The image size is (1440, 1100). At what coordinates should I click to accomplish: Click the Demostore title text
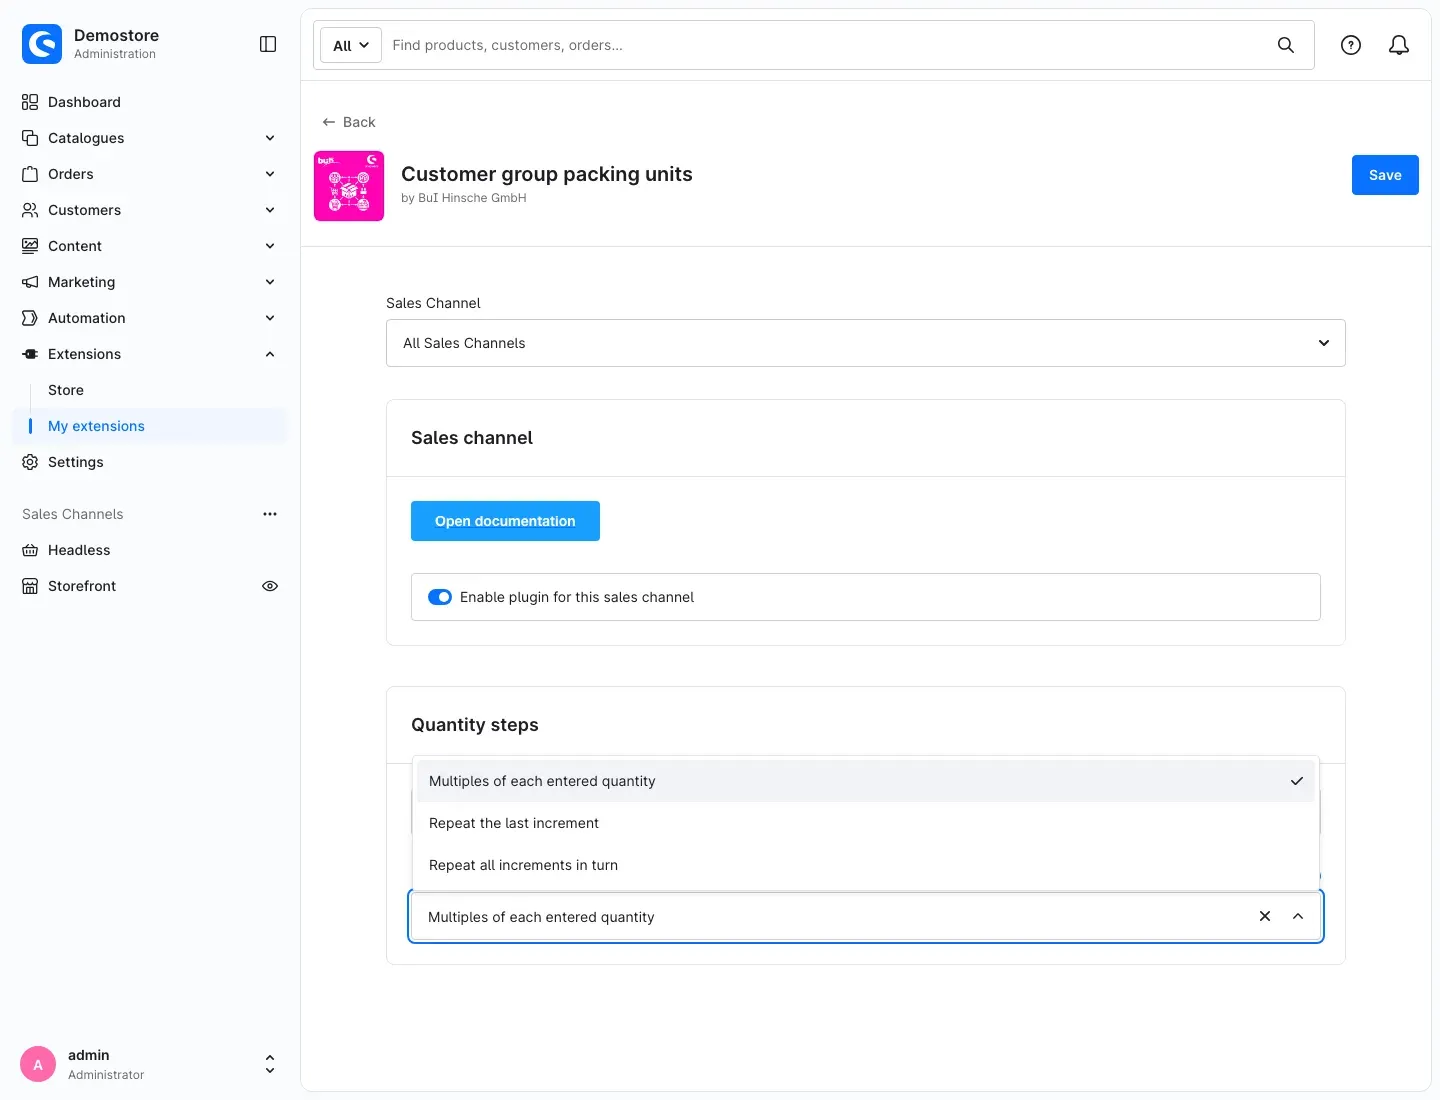coord(116,35)
